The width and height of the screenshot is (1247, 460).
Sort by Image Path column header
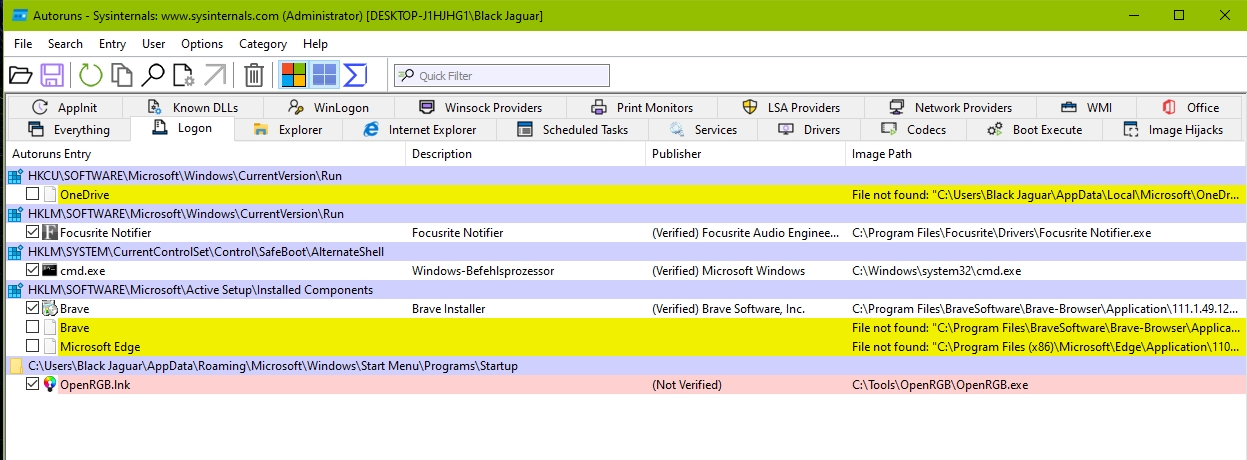coord(1046,154)
